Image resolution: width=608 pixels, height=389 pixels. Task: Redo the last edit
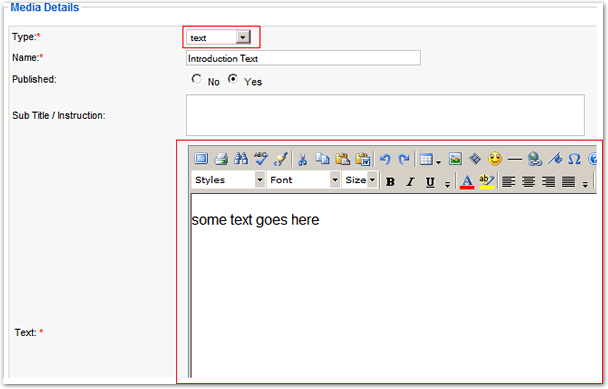(404, 159)
